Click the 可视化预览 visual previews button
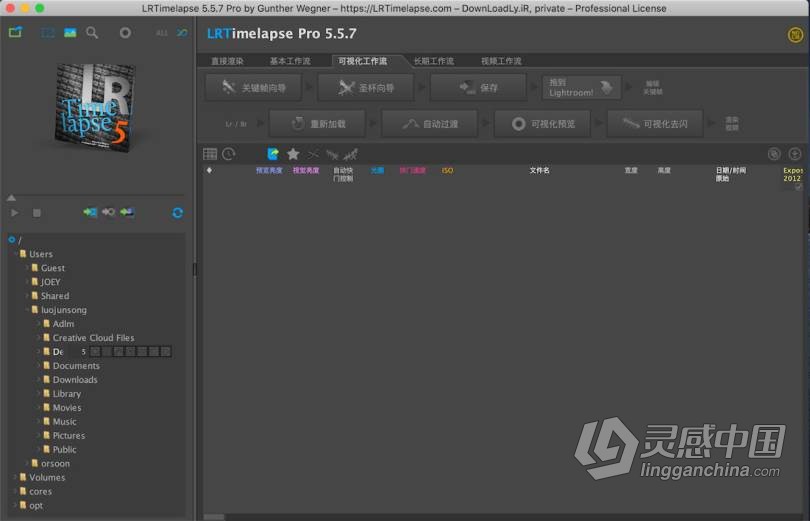The image size is (810, 521). coord(542,123)
